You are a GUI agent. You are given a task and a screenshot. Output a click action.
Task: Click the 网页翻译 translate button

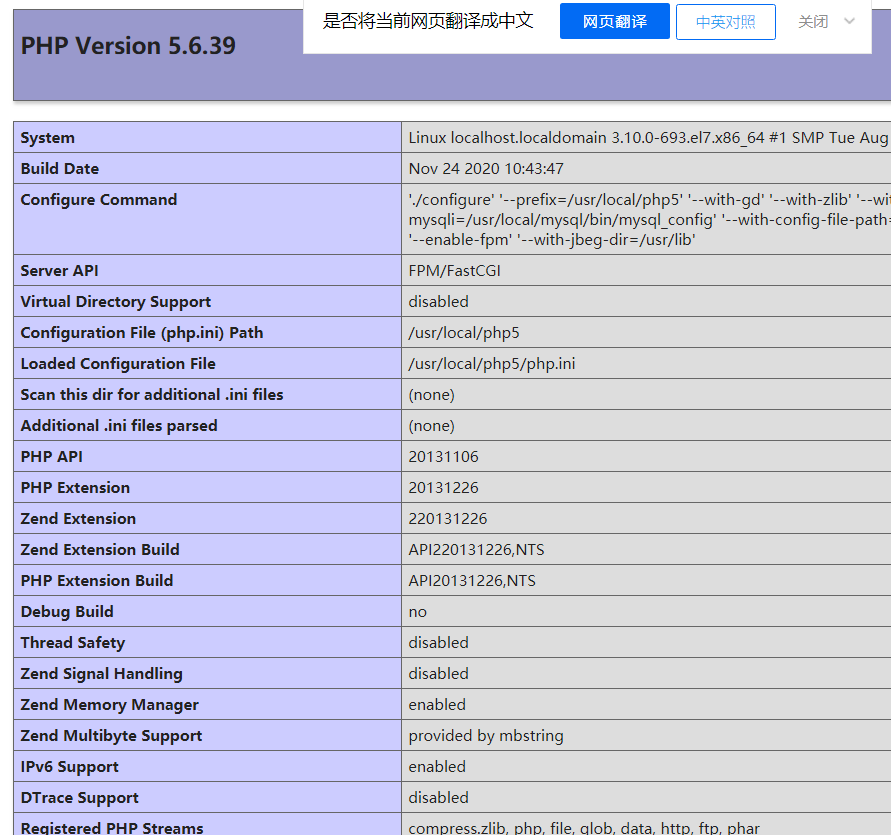point(614,21)
